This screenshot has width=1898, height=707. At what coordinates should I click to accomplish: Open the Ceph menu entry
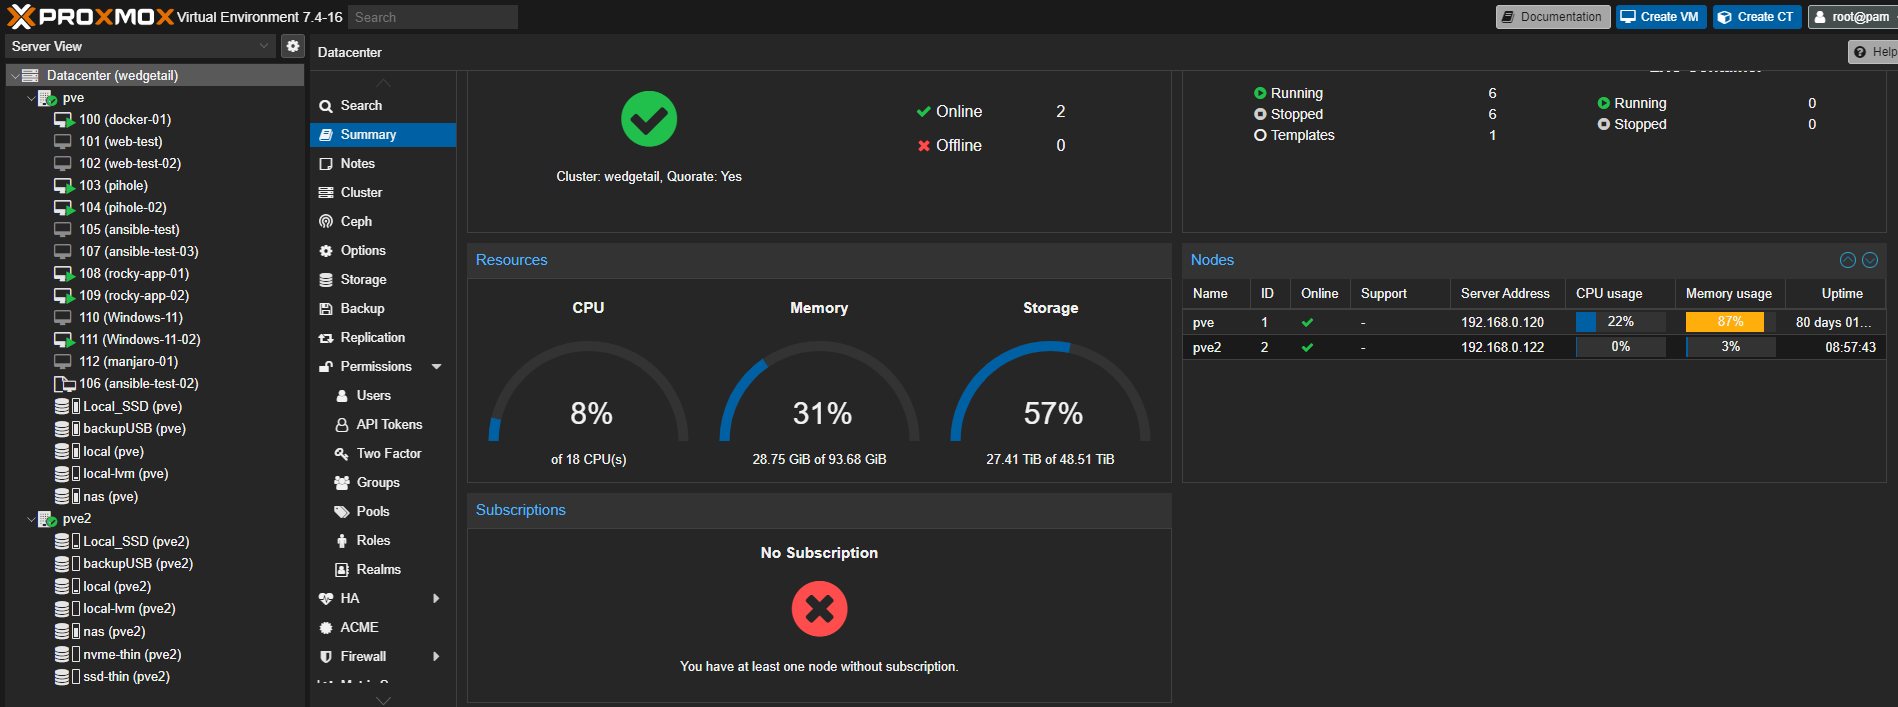click(x=356, y=221)
